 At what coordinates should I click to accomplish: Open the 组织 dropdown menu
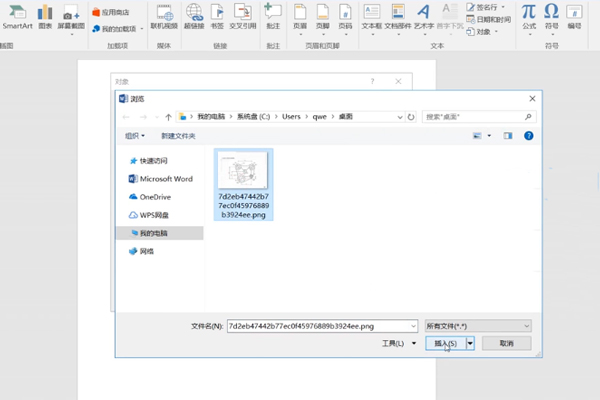pyautogui.click(x=135, y=135)
